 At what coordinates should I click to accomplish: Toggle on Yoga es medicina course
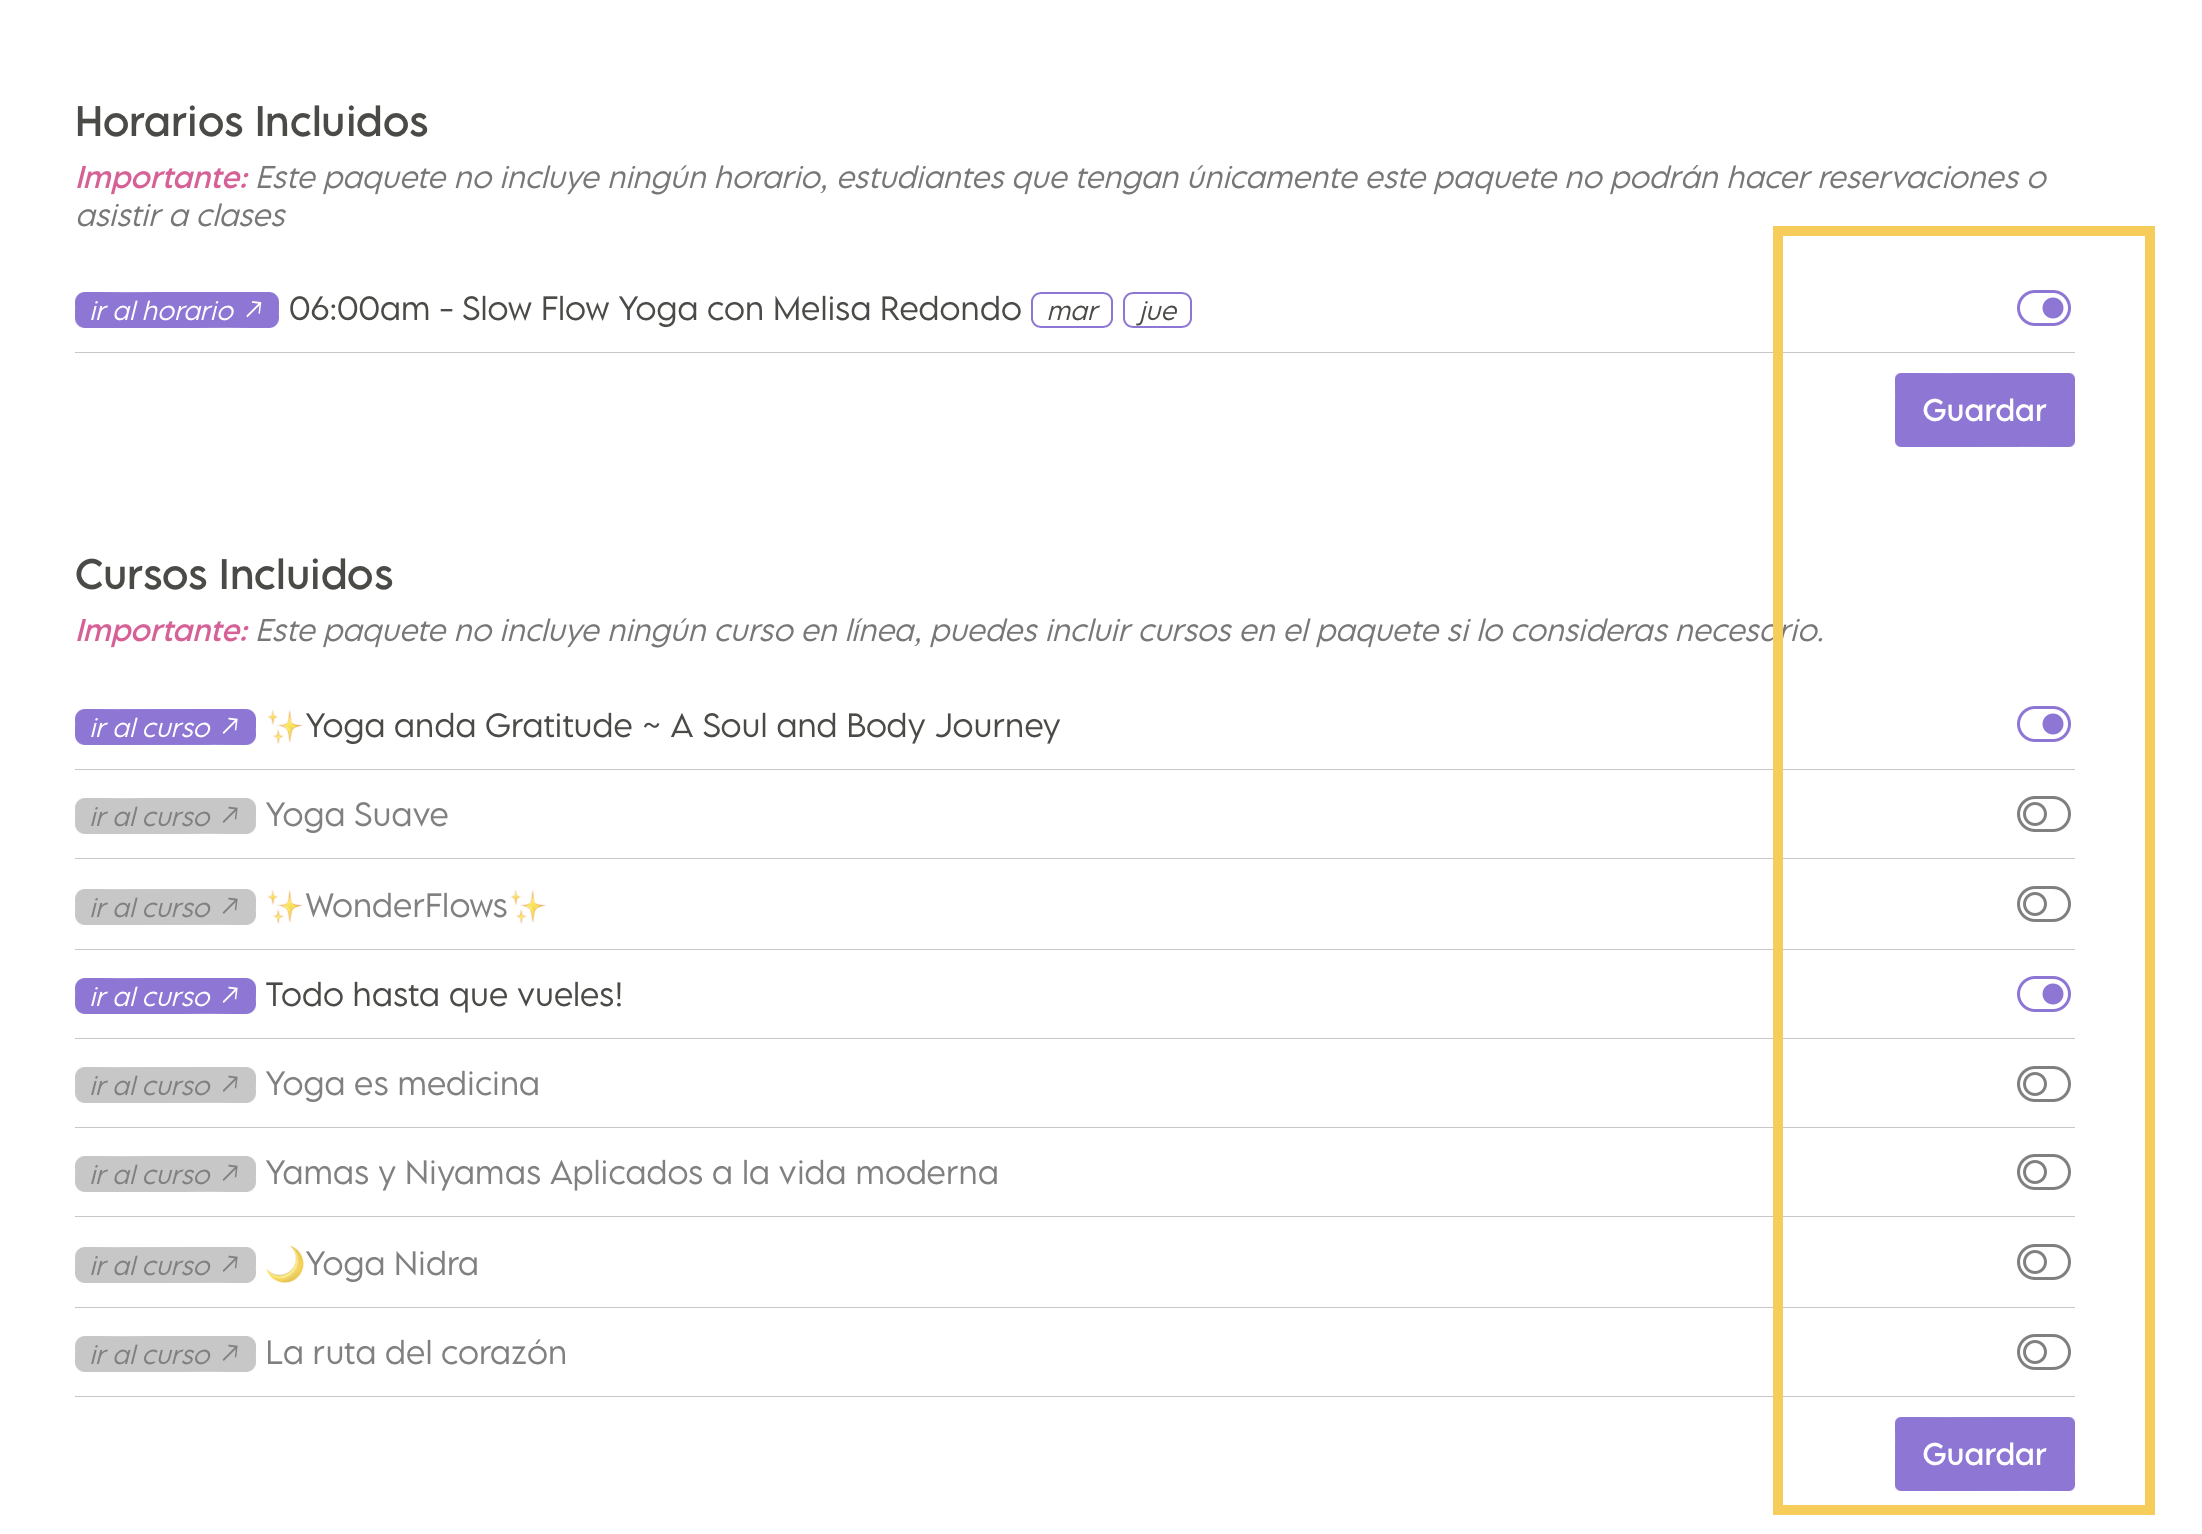tap(2043, 1084)
